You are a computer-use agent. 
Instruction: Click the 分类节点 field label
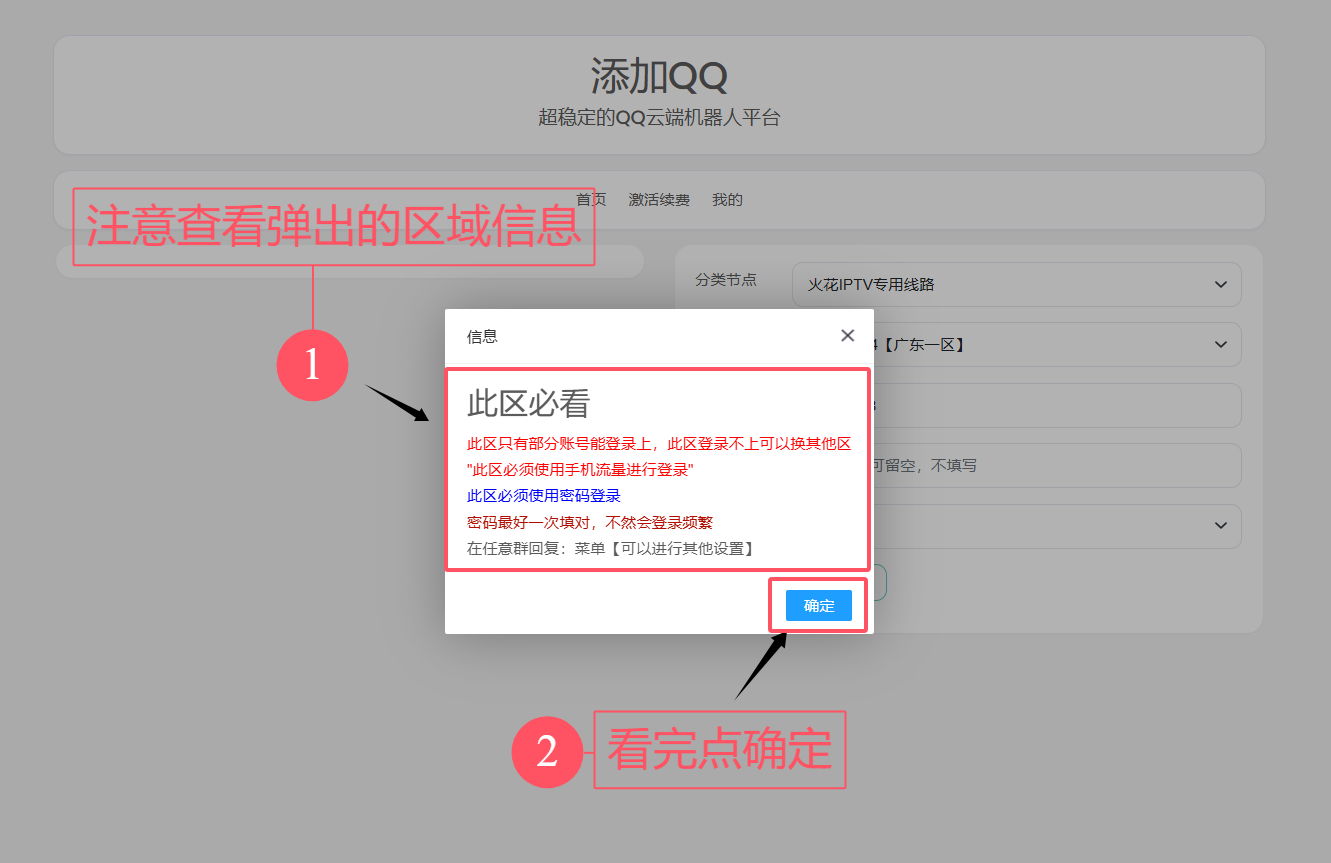pos(726,280)
